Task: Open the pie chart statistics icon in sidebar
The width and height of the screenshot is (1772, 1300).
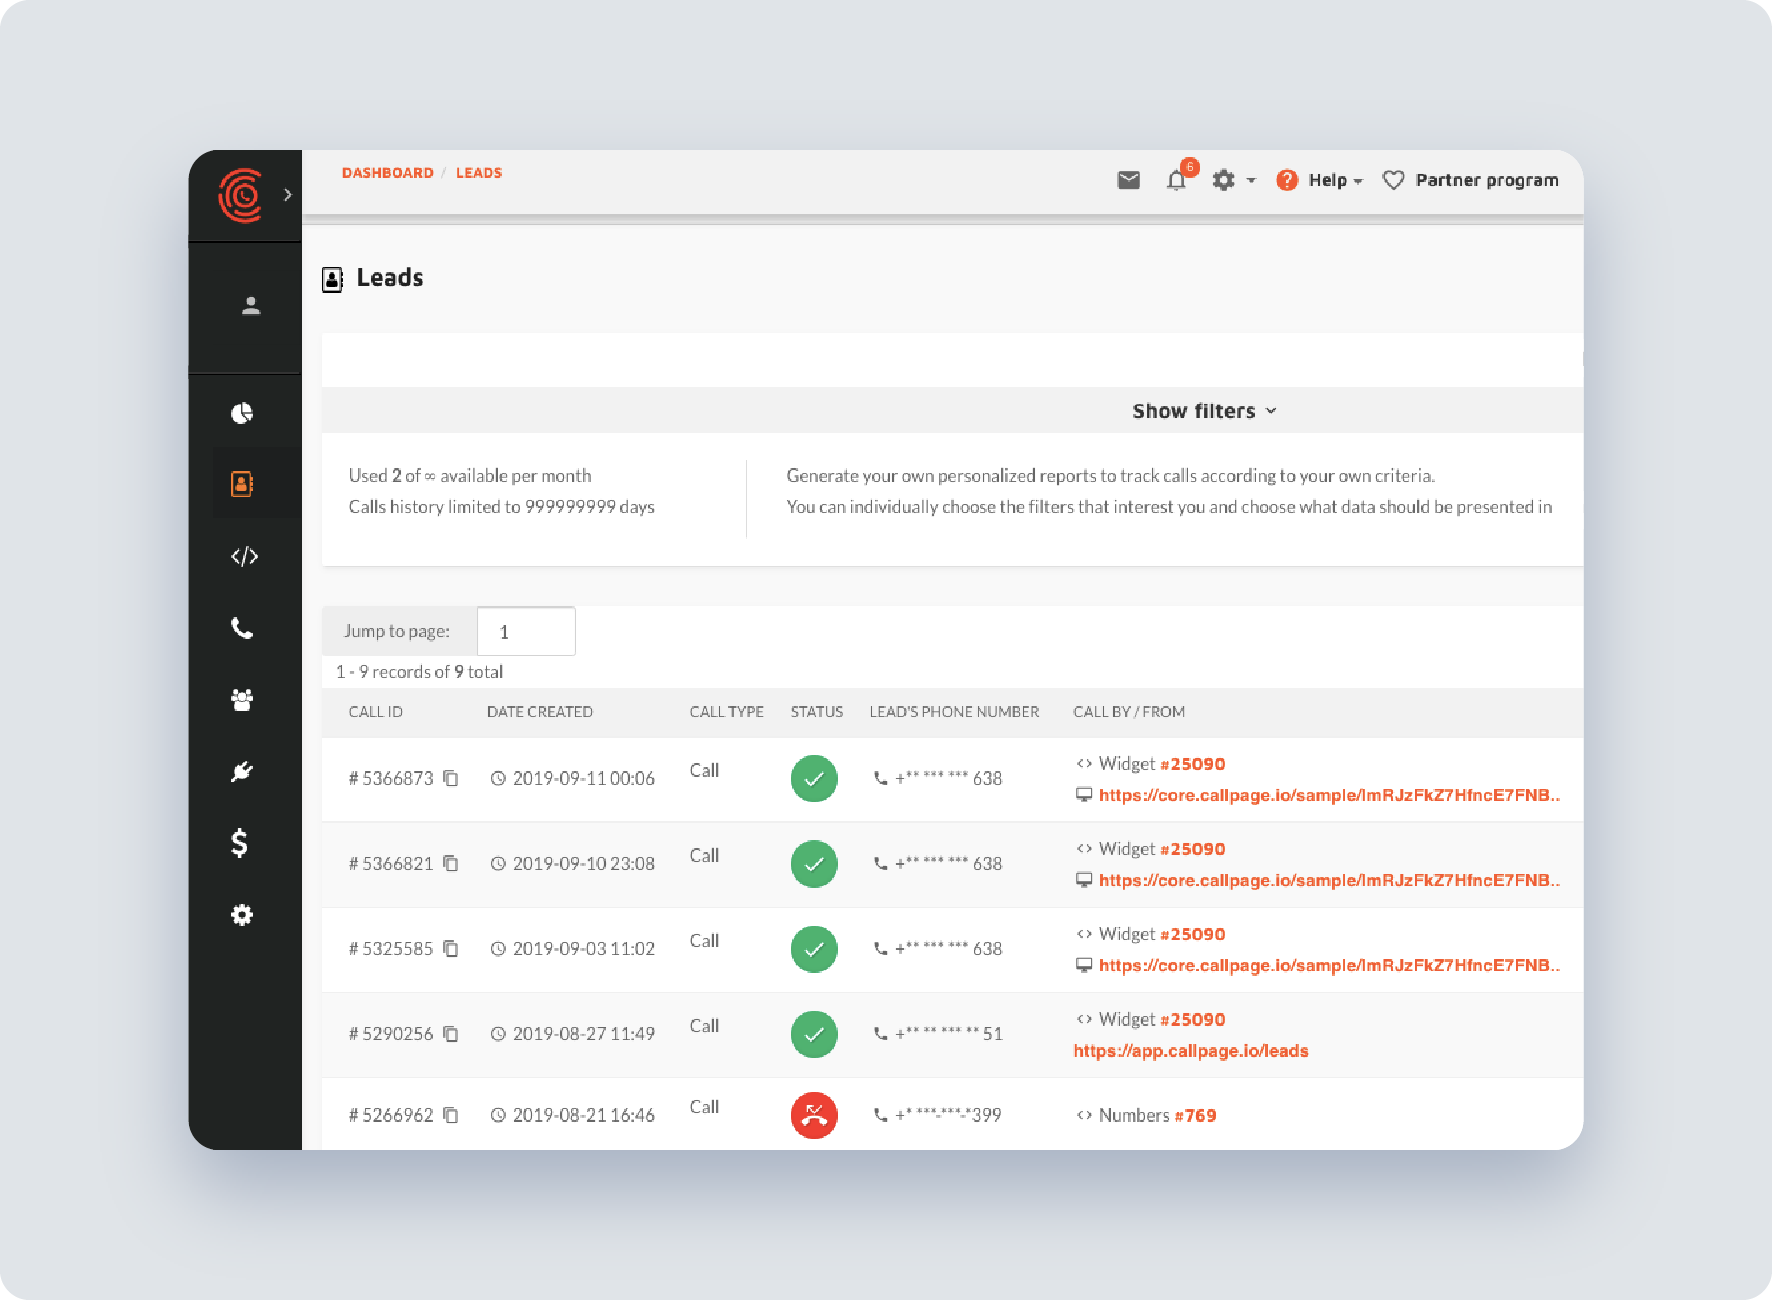Action: pyautogui.click(x=242, y=412)
